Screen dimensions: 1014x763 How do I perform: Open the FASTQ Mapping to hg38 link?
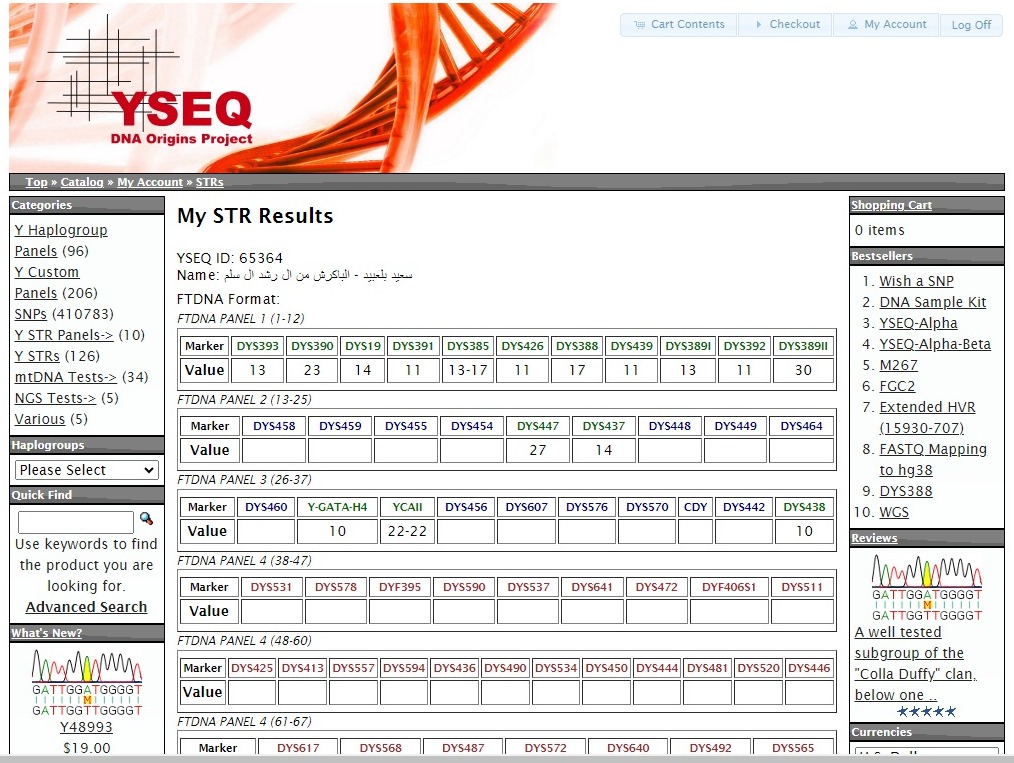(933, 460)
